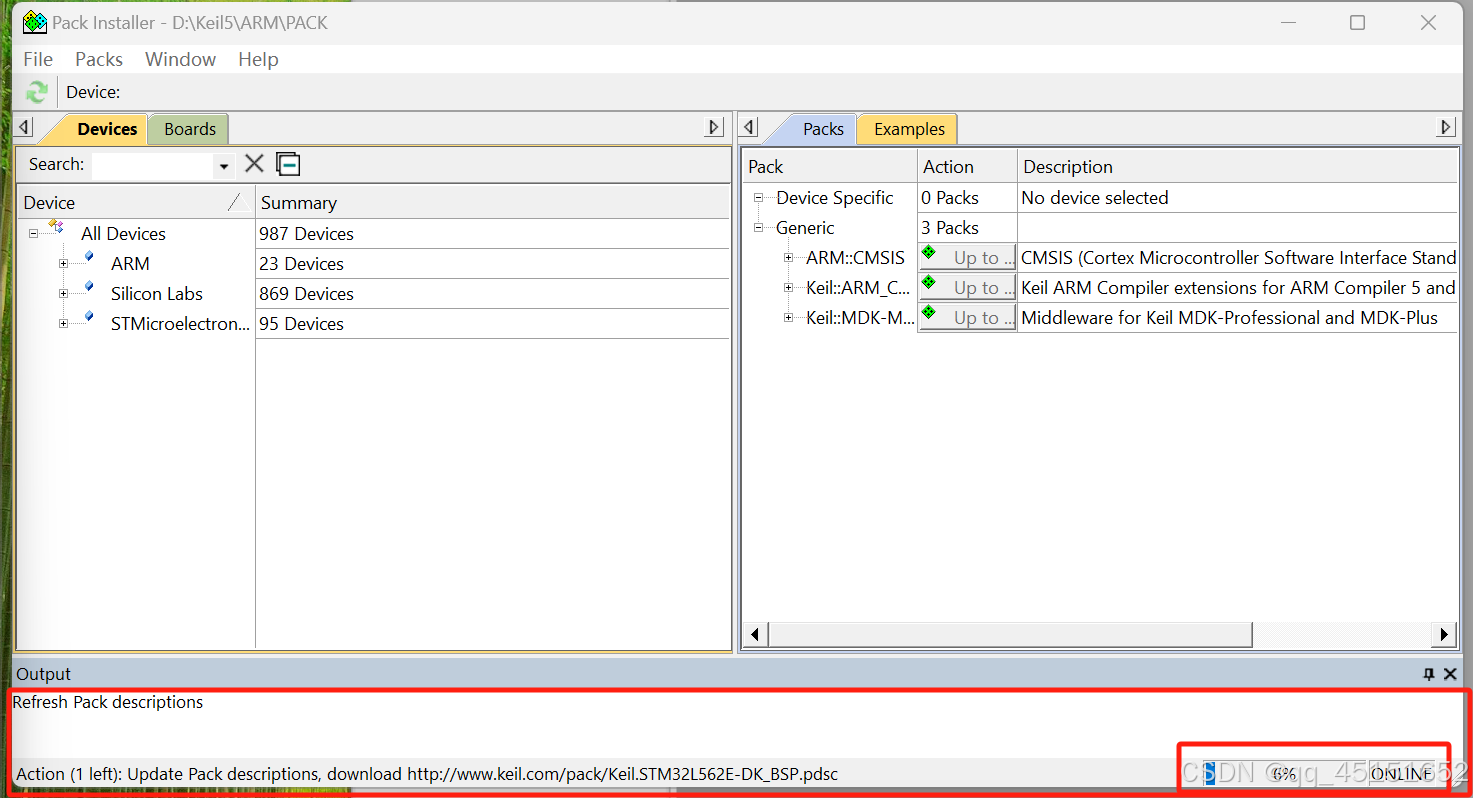Collapse the All Devices tree node

(x=33, y=234)
